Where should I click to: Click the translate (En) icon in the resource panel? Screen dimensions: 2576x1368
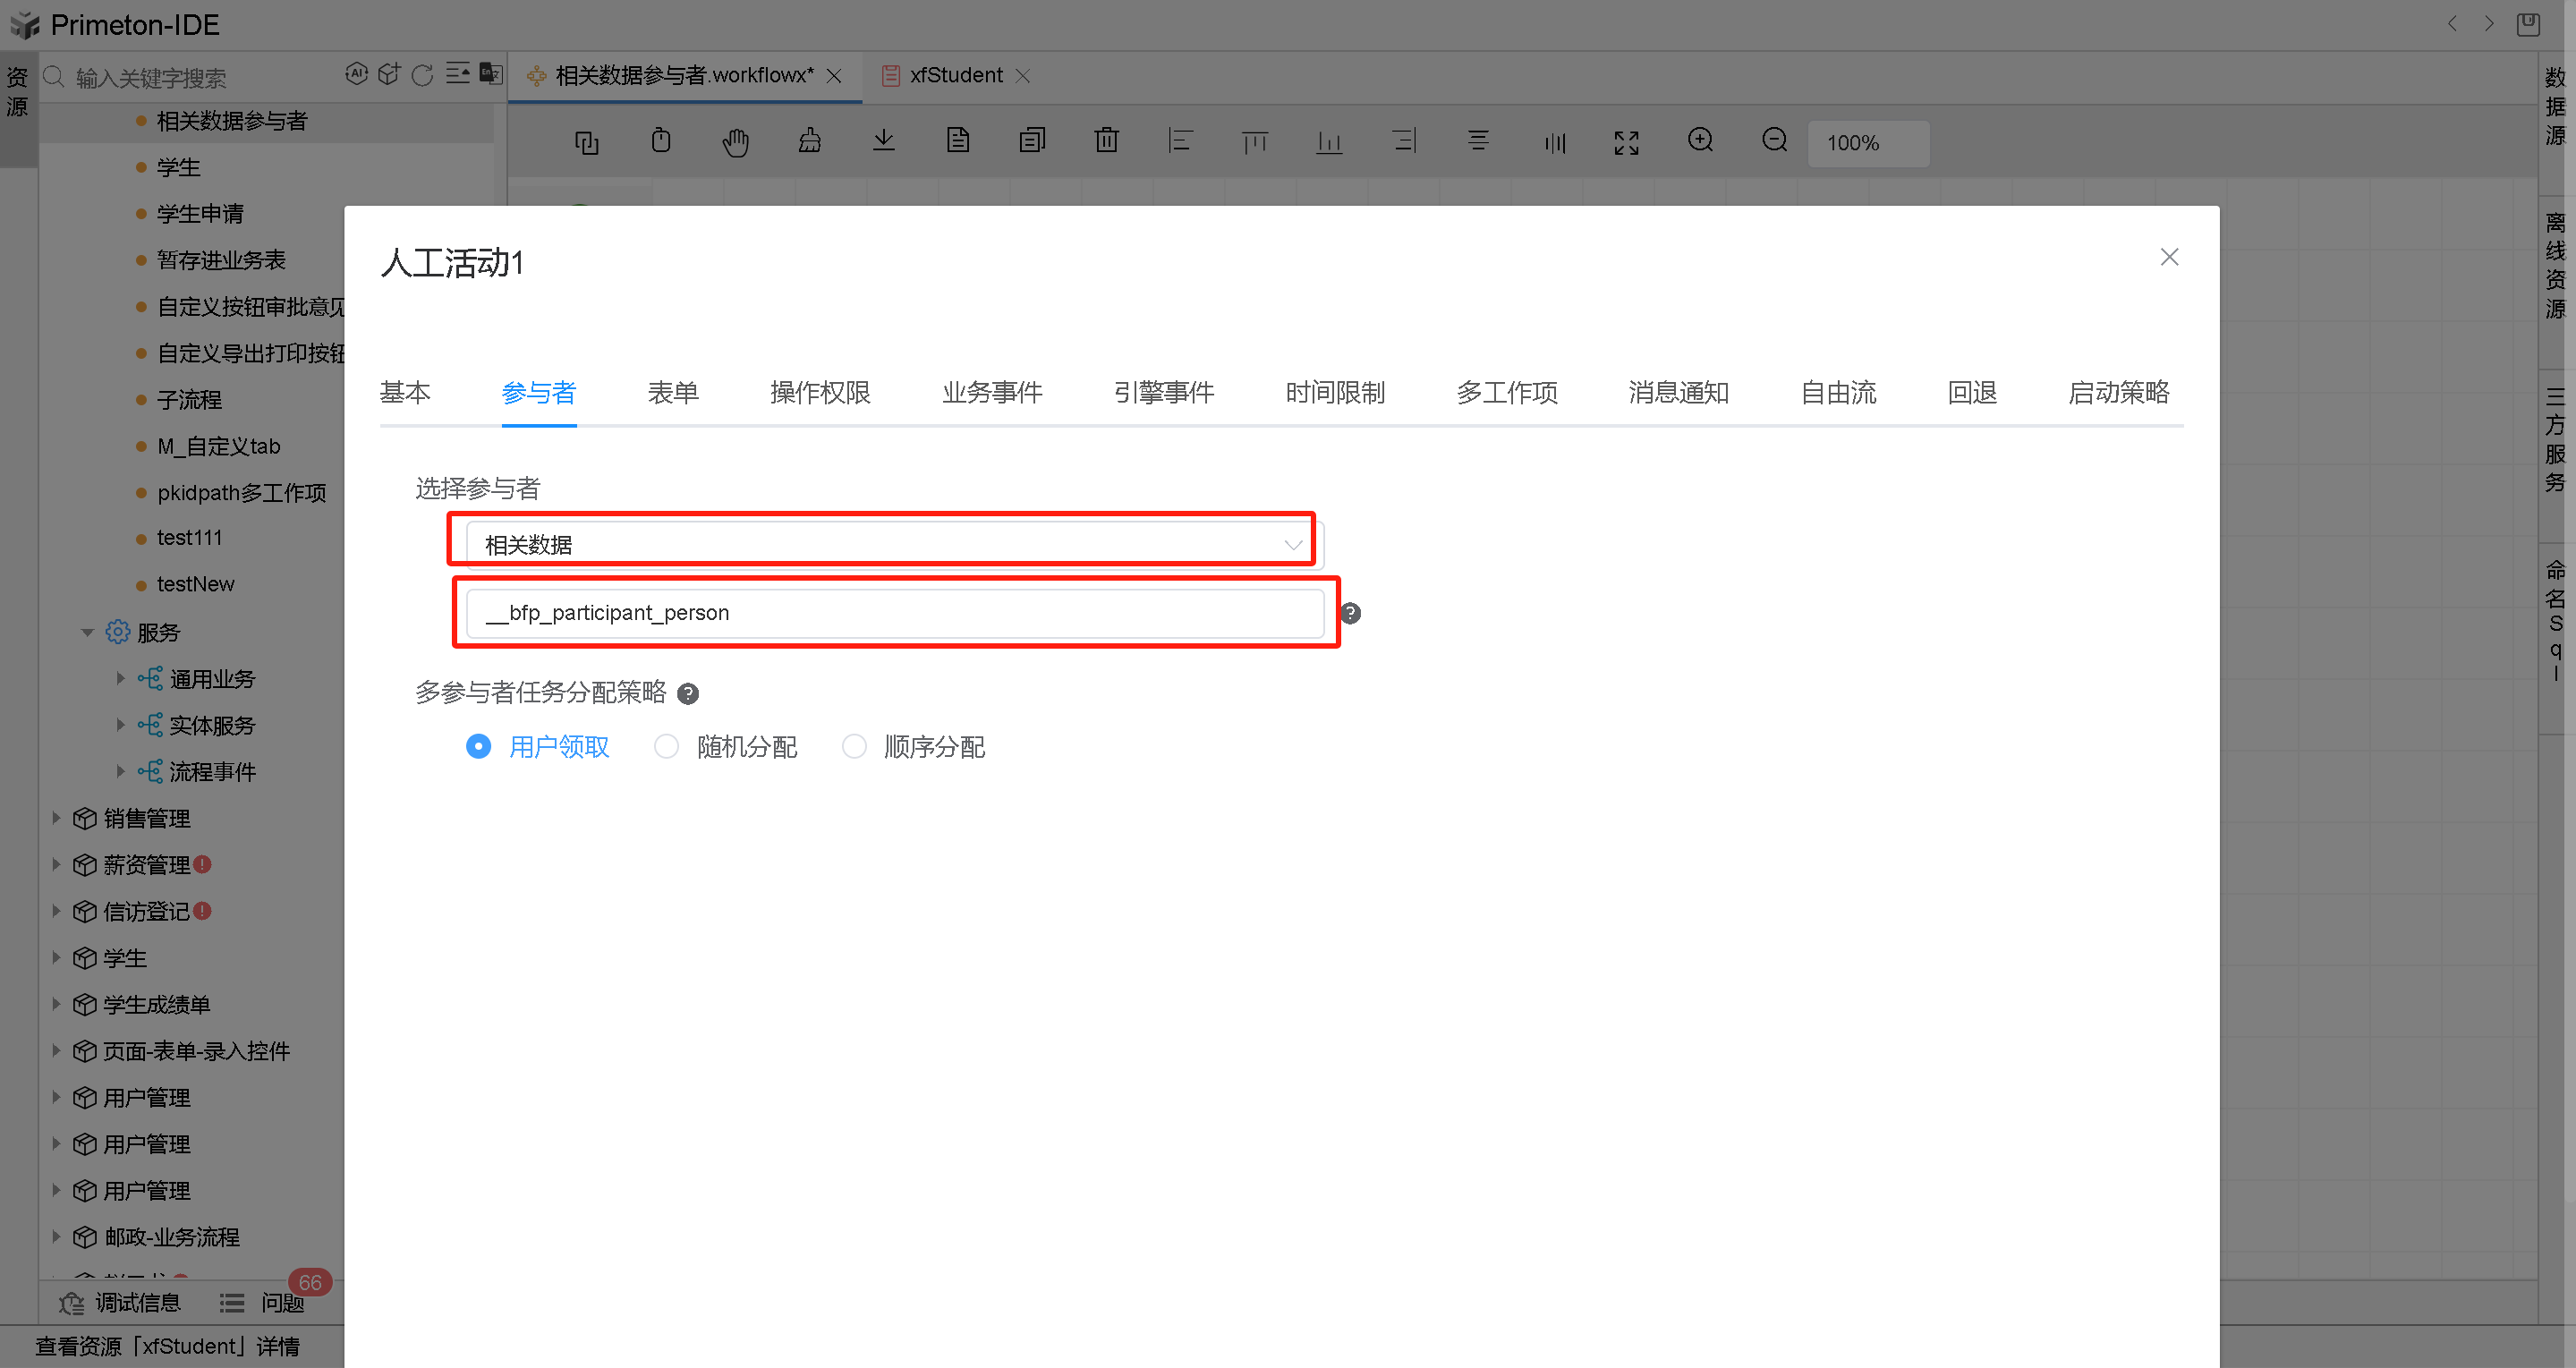coord(490,74)
